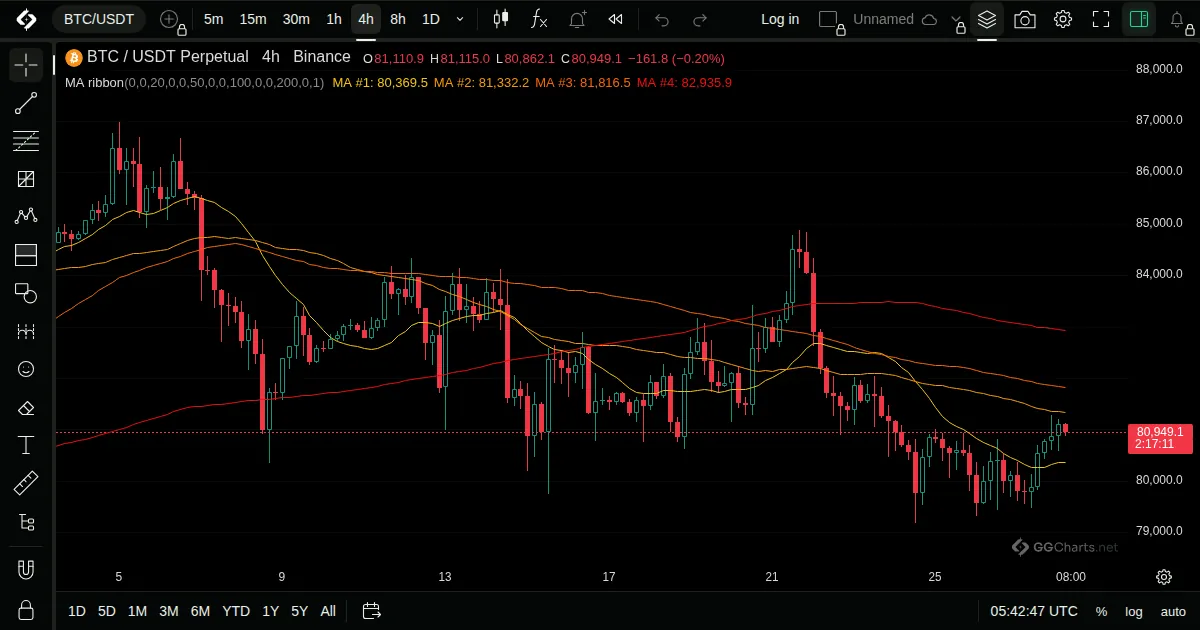
Task: Click the BTC / USDT Perpetual title
Action: pyautogui.click(x=167, y=57)
